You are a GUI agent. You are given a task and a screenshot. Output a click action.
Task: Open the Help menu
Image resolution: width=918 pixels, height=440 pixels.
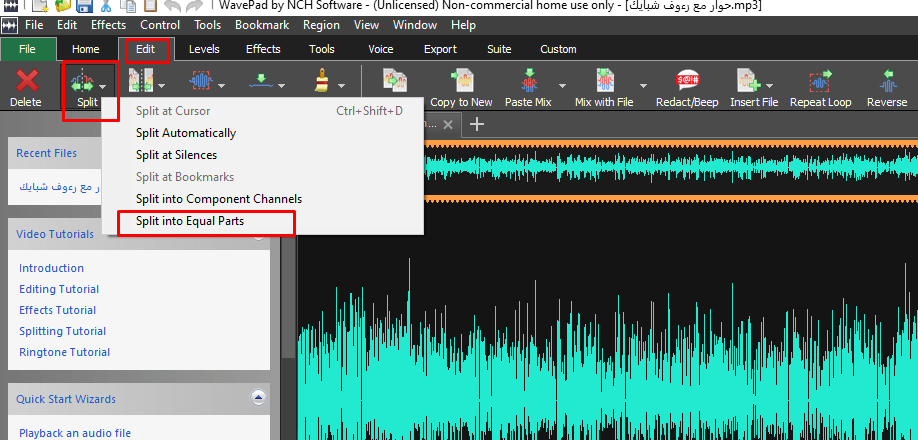(463, 25)
